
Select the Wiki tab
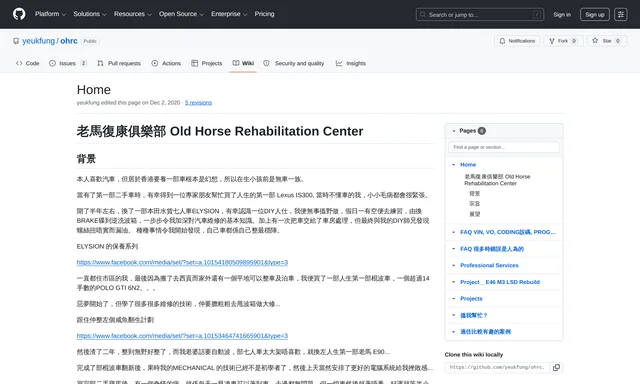[243, 63]
